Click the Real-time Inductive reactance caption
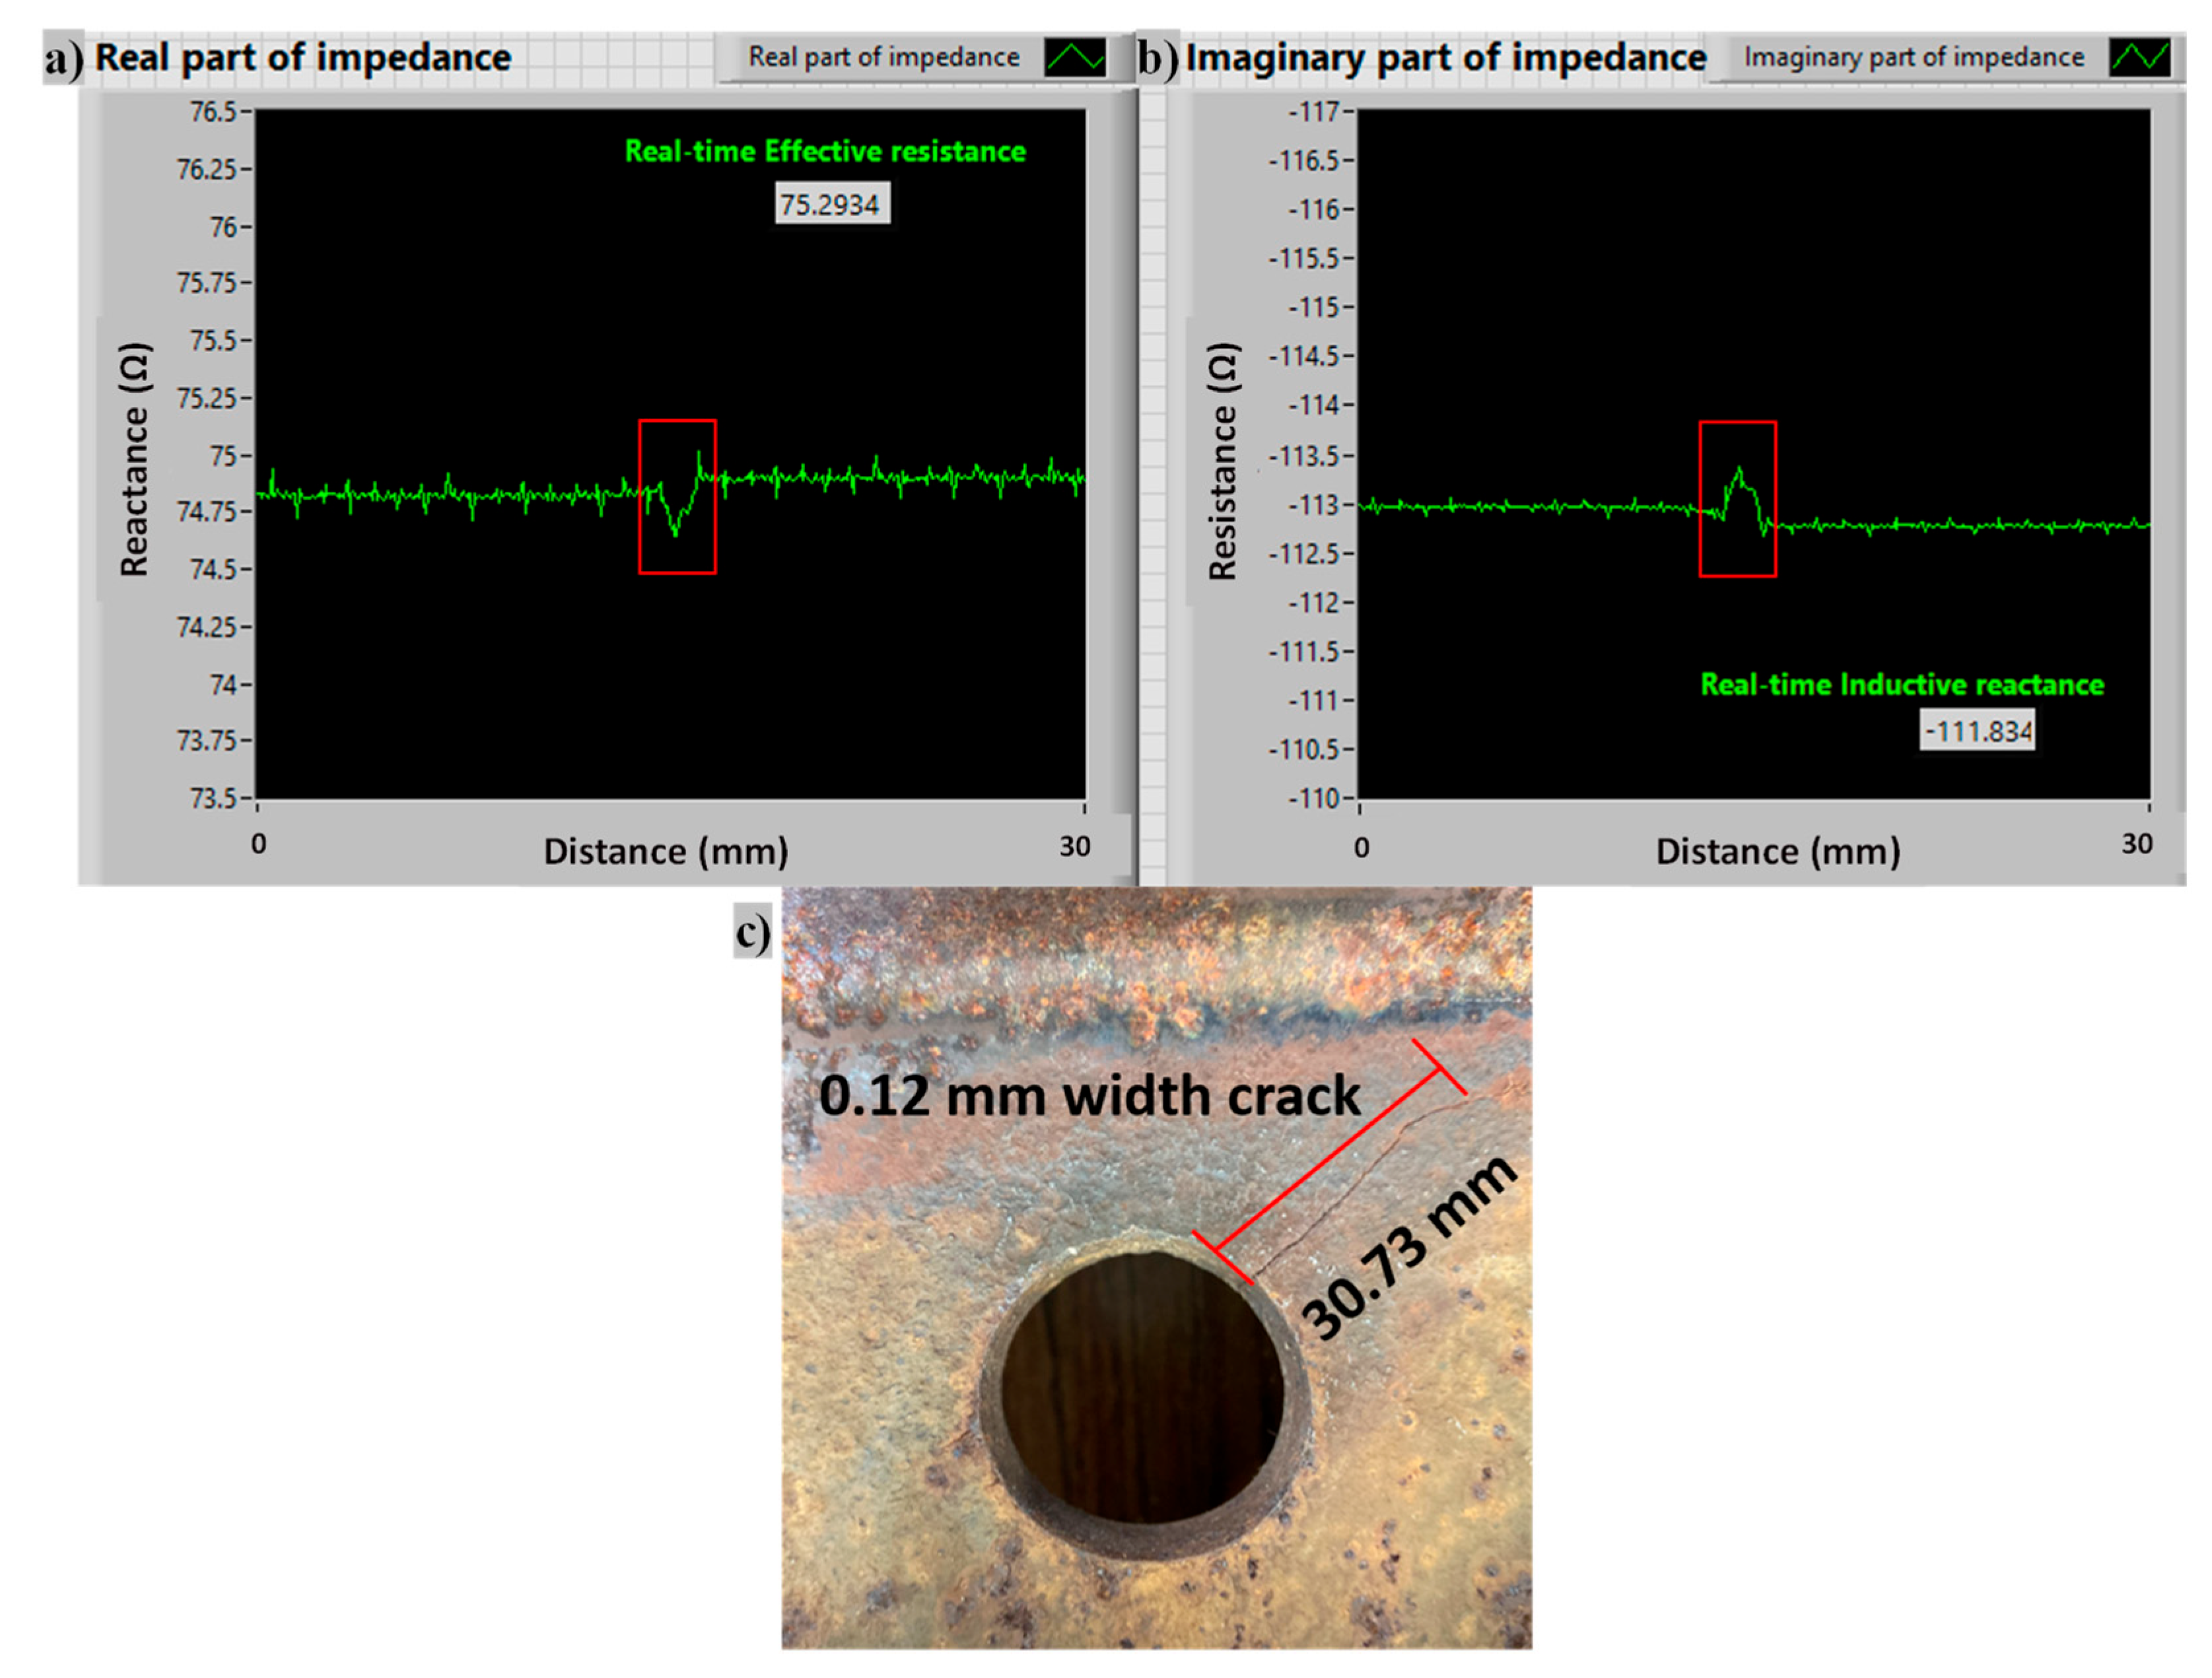Viewport: 2212px width, 1678px height. tap(1902, 685)
